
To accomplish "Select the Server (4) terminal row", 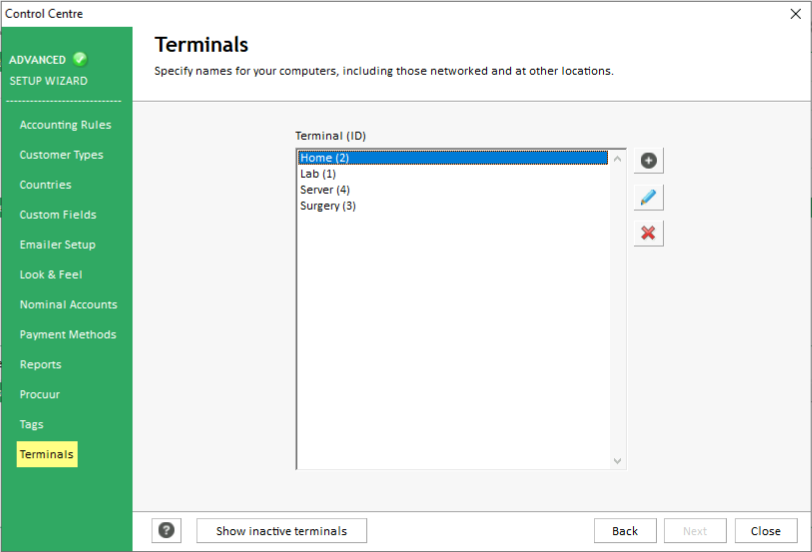I will pos(453,190).
